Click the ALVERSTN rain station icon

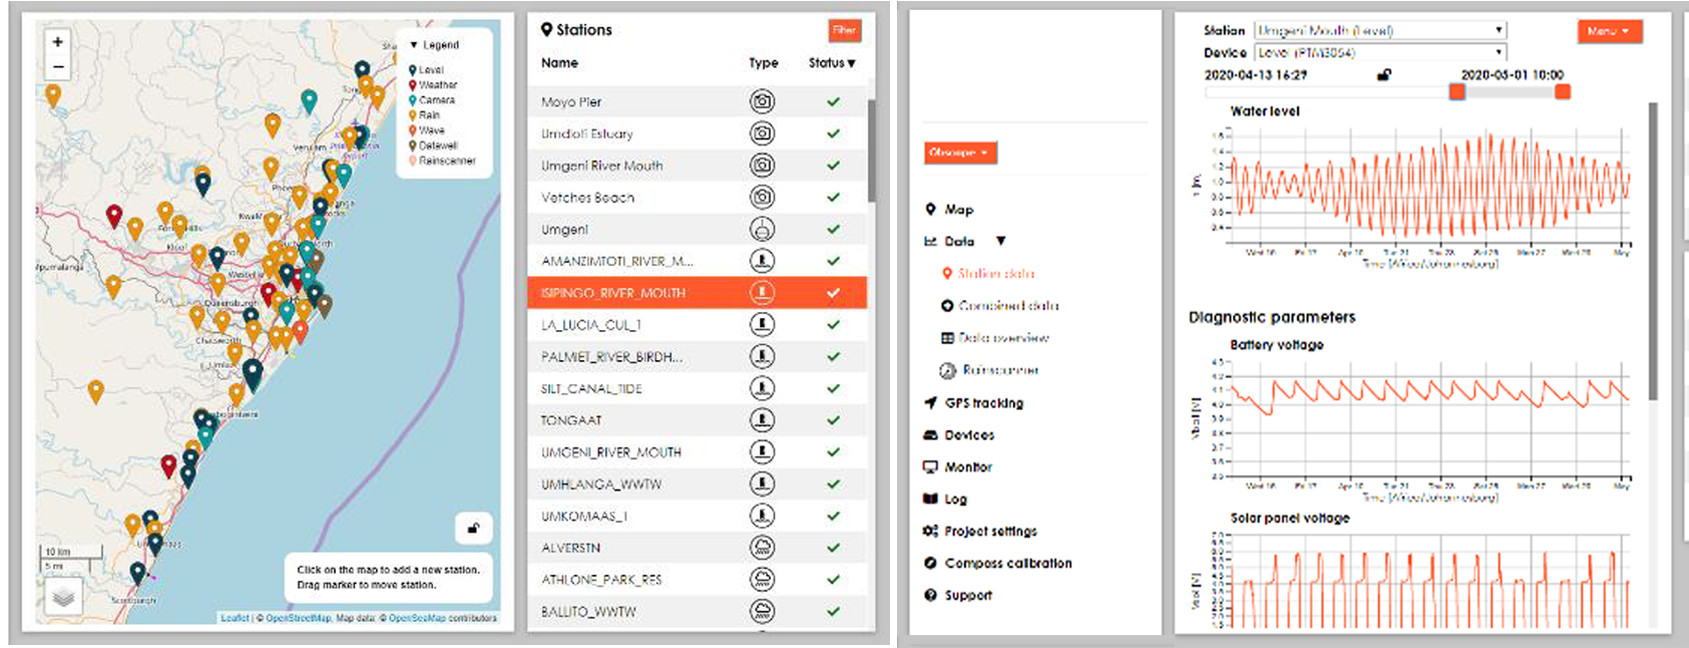762,548
